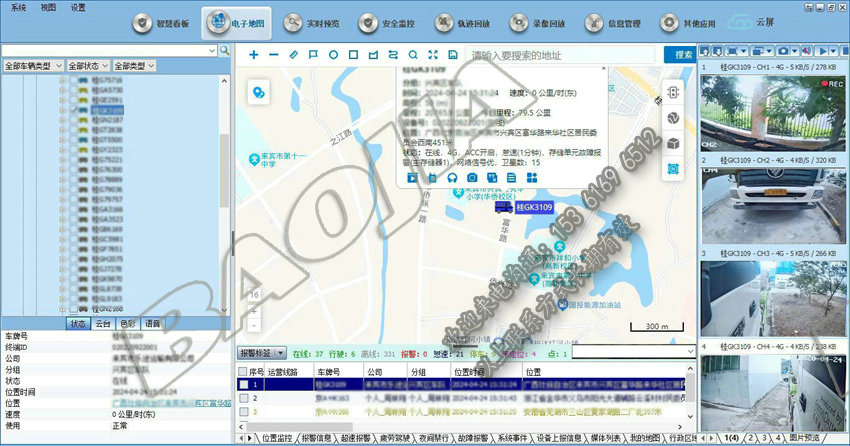Select the ruler measure distance tool
The image size is (850, 446).
coord(293,55)
